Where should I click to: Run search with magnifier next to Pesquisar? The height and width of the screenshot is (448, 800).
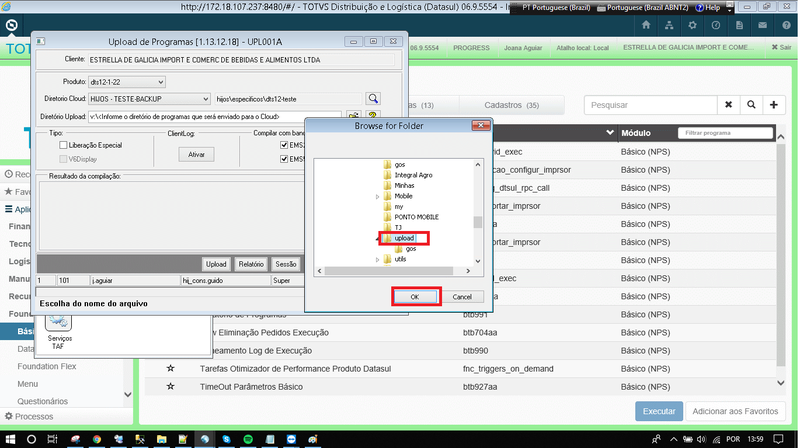[x=751, y=105]
